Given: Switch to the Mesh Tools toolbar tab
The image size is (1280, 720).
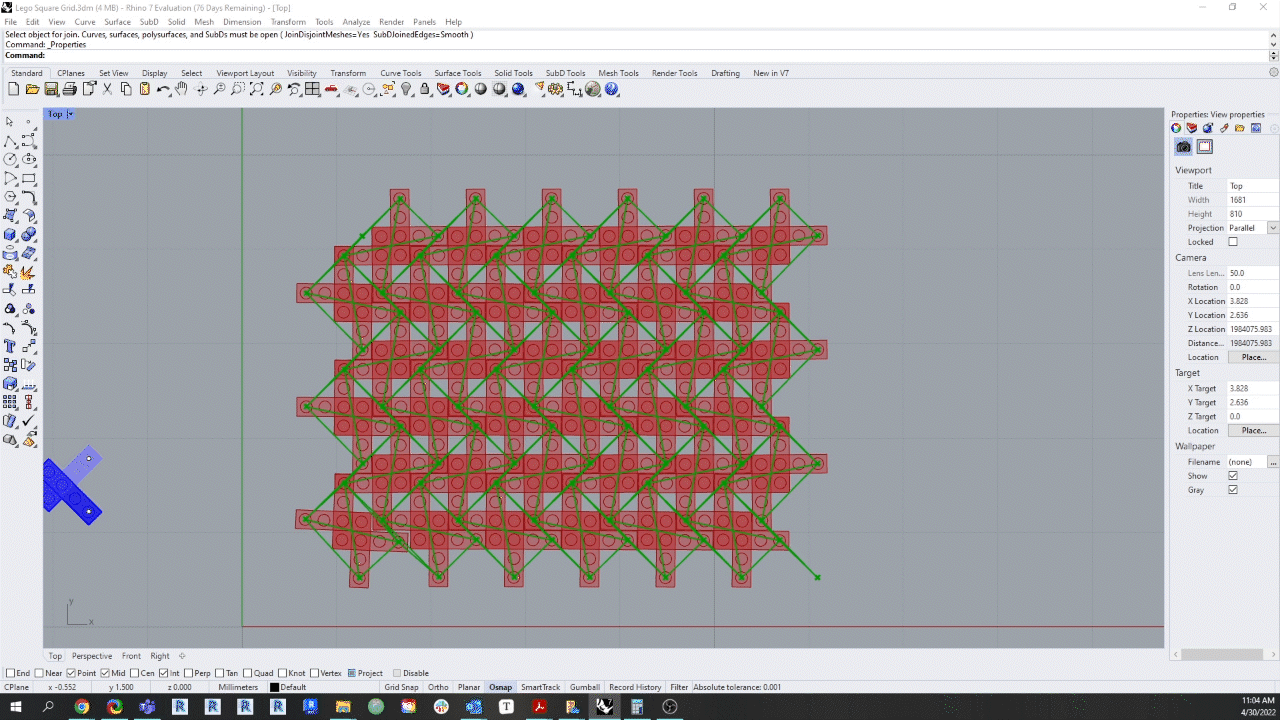Looking at the screenshot, I should coord(618,73).
